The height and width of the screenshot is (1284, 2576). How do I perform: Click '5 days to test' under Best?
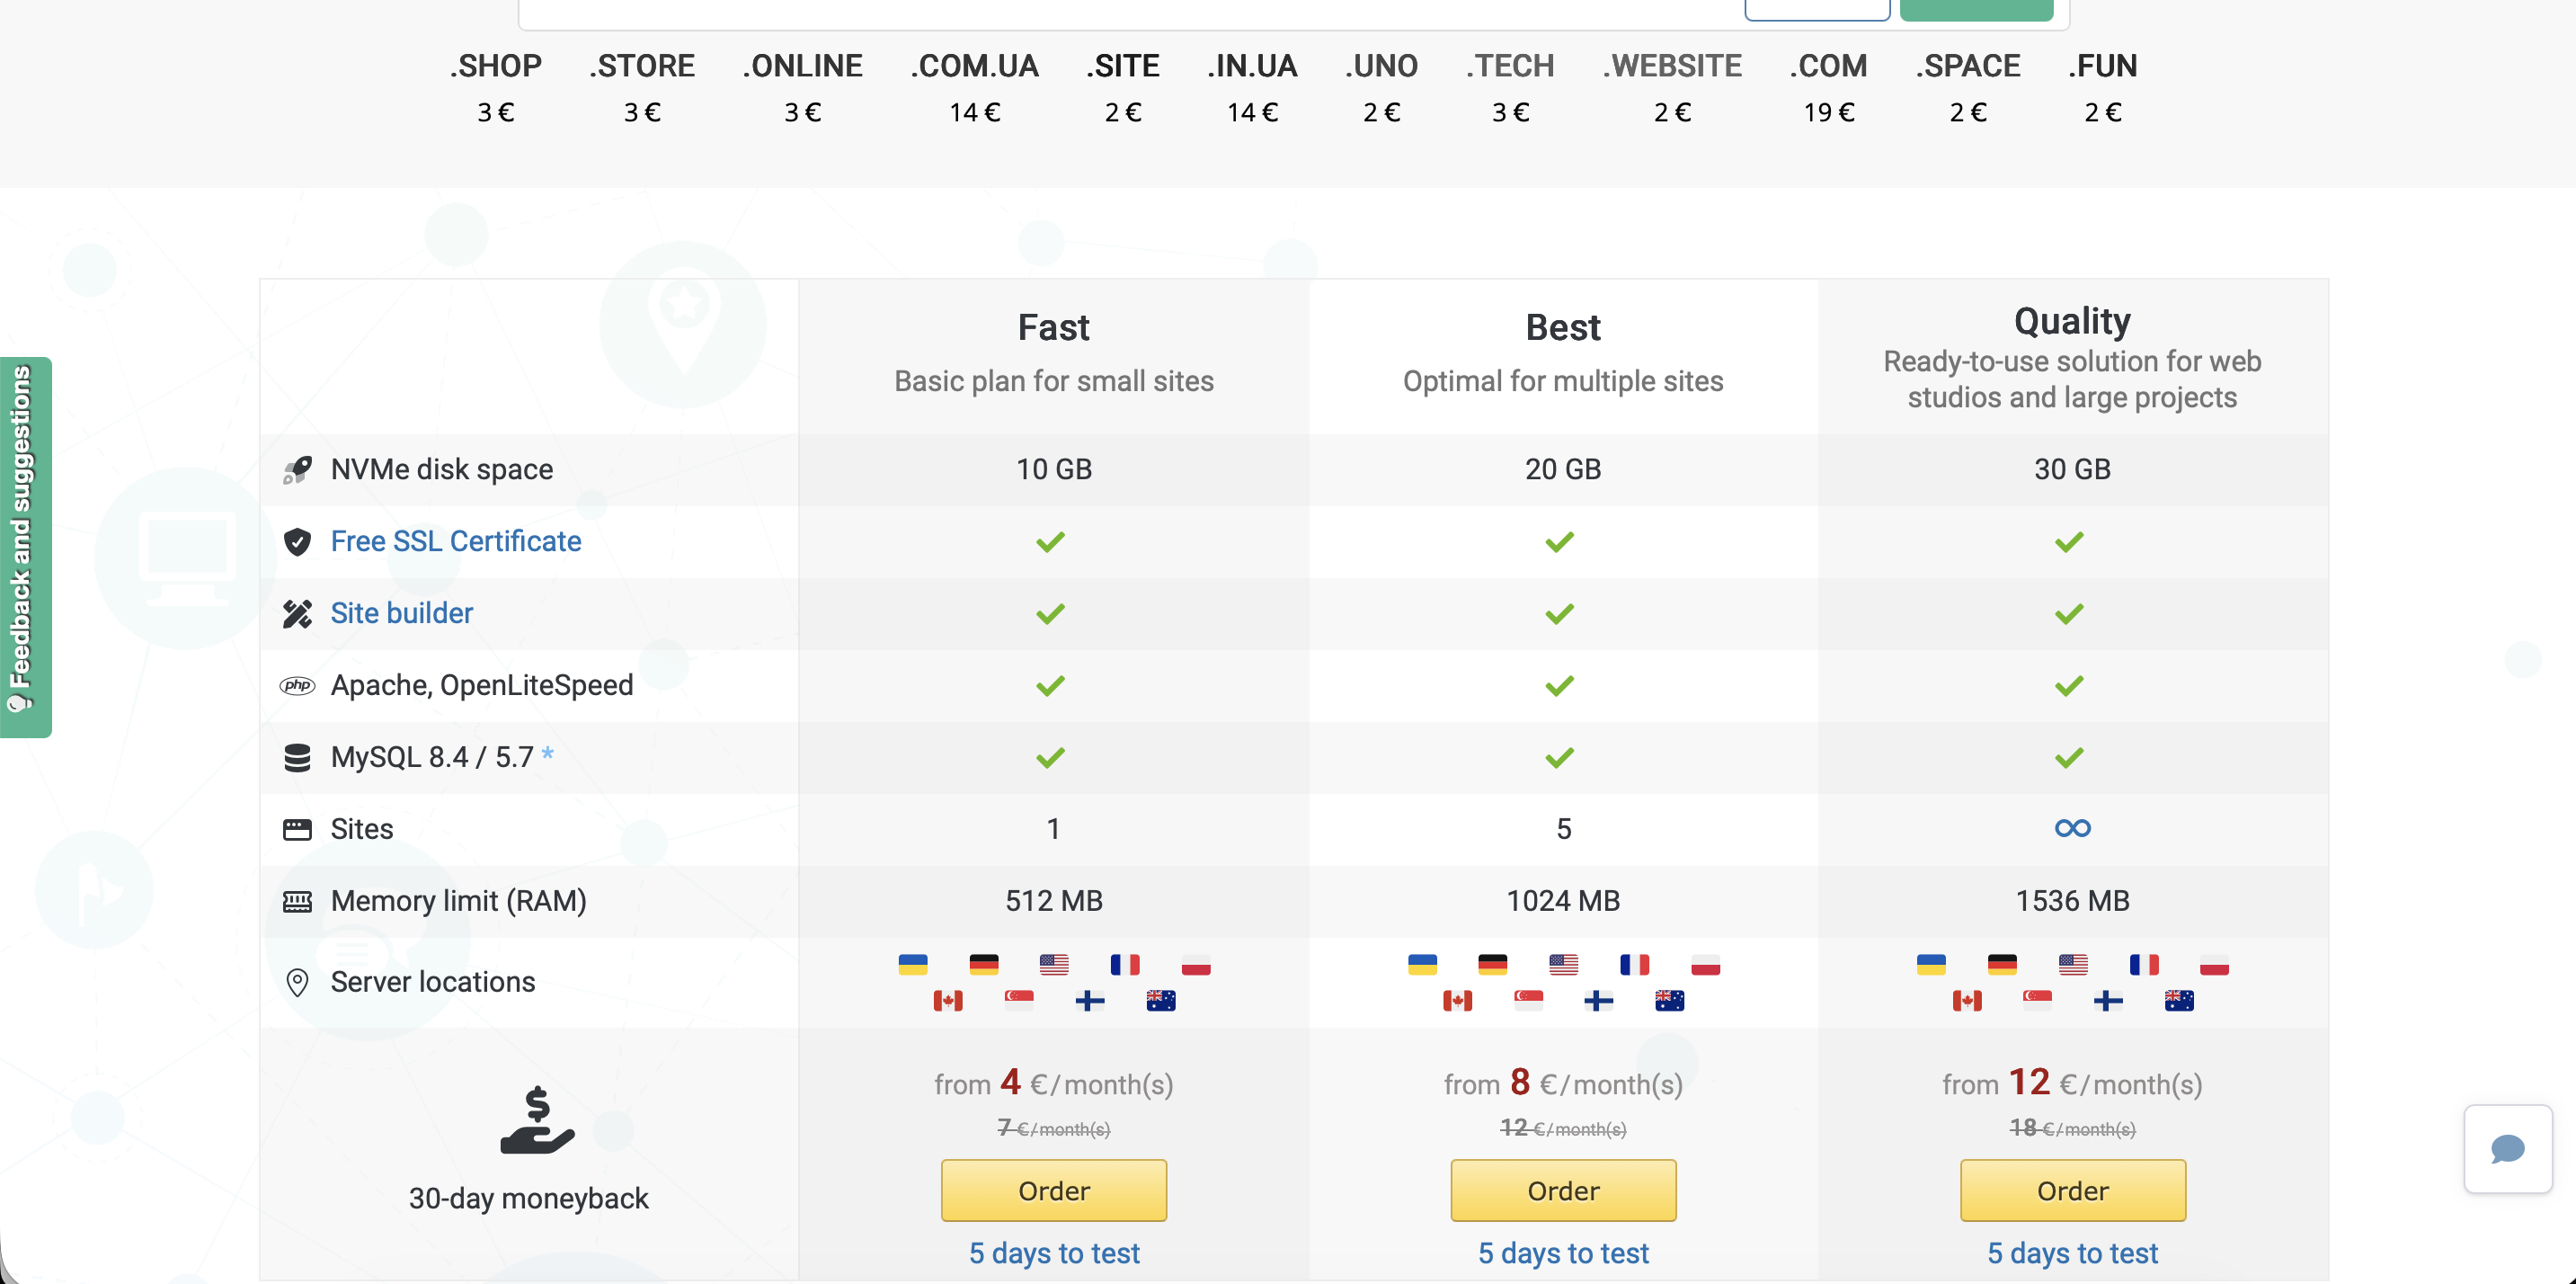tap(1562, 1252)
